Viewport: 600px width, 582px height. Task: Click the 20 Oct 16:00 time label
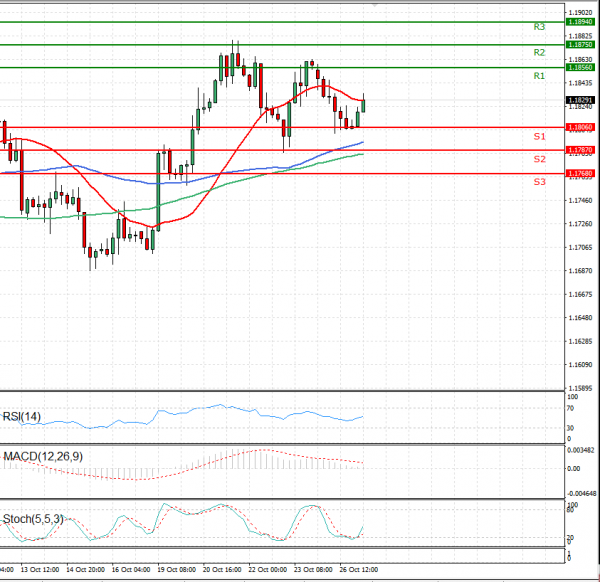pyautogui.click(x=222, y=569)
